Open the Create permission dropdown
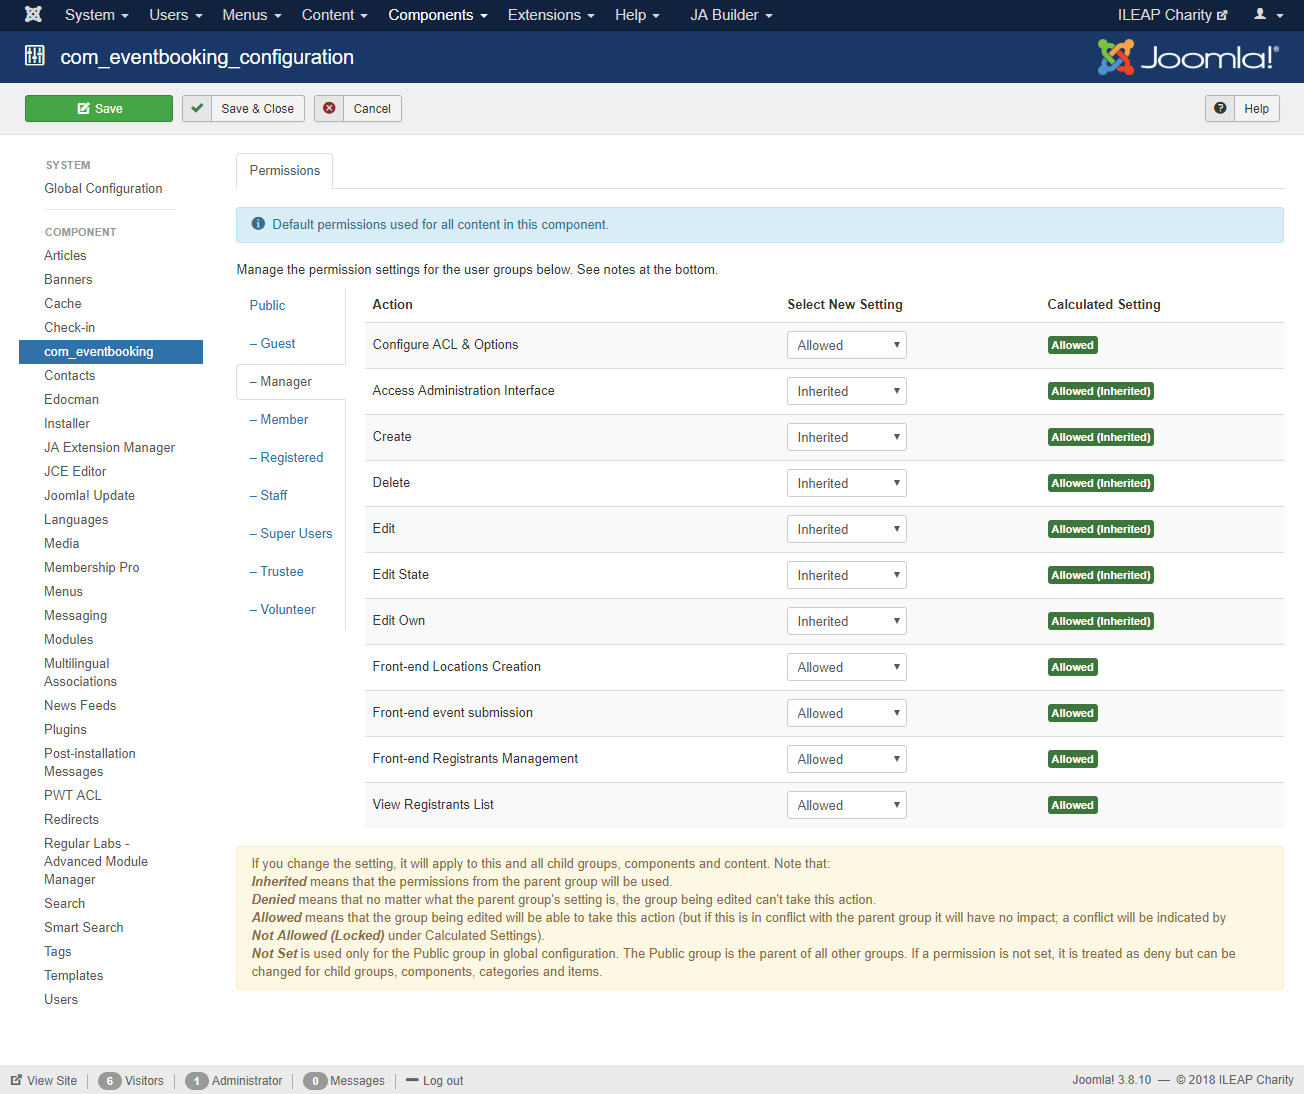Image resolution: width=1304 pixels, height=1094 pixels. pos(846,437)
